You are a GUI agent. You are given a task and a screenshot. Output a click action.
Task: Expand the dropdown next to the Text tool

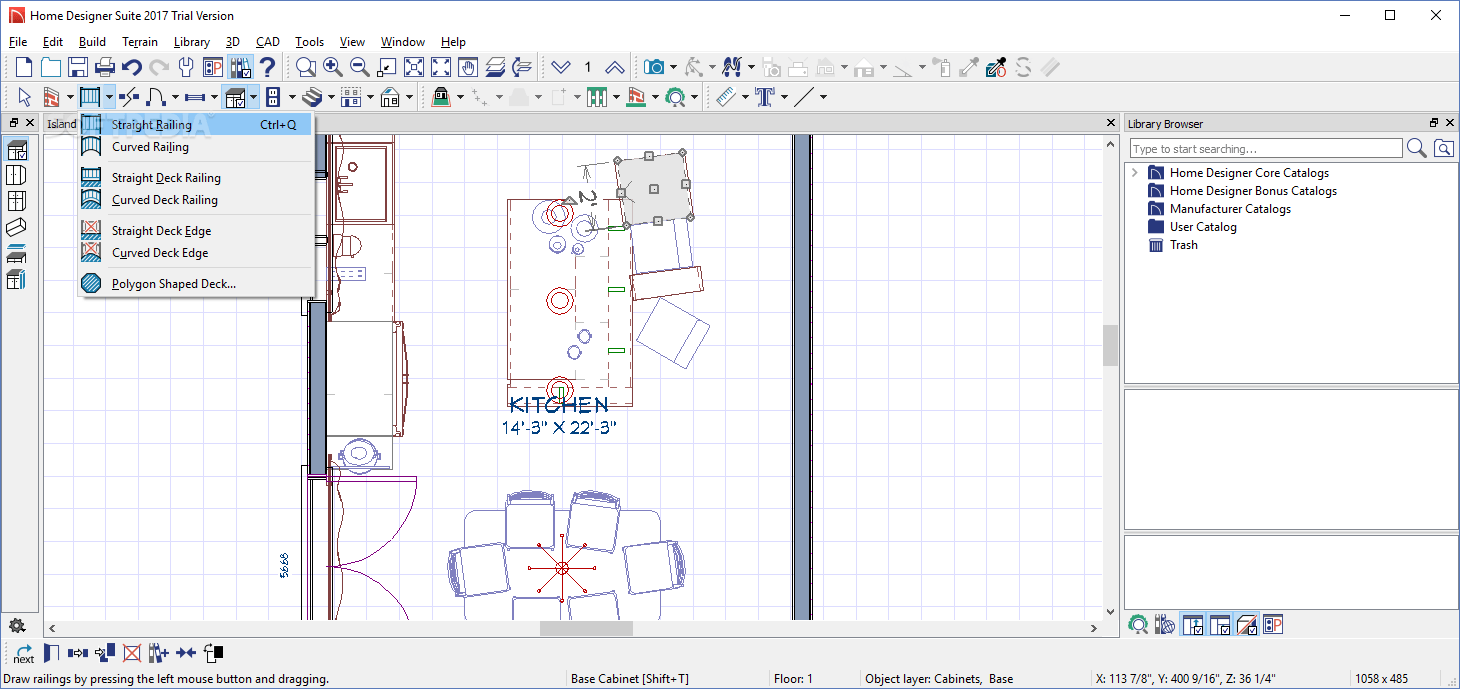[785, 97]
